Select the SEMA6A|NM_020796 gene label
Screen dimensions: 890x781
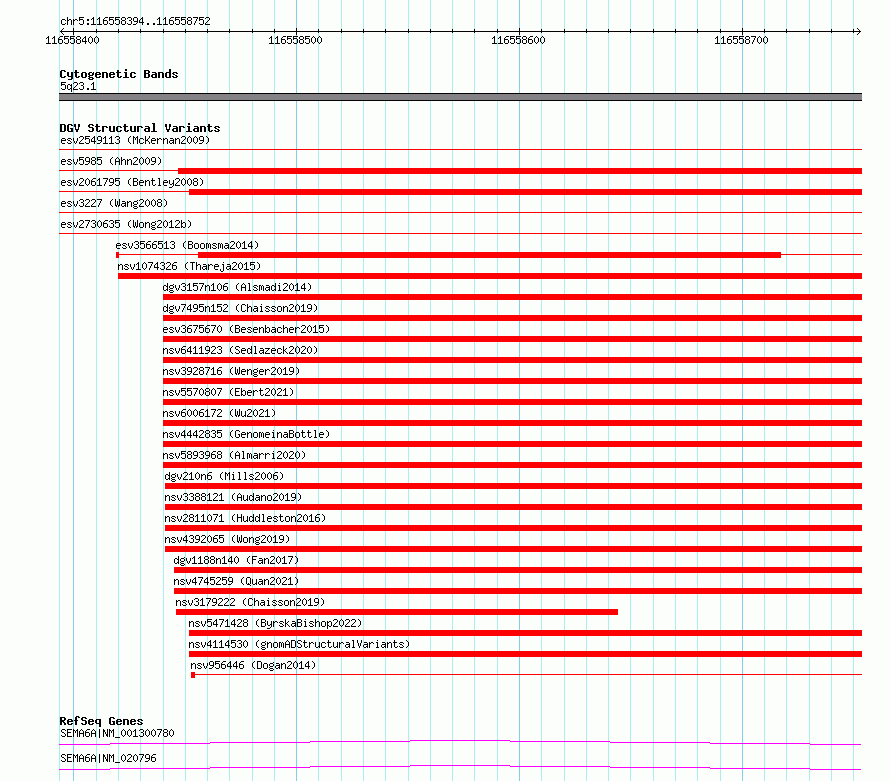coord(108,758)
